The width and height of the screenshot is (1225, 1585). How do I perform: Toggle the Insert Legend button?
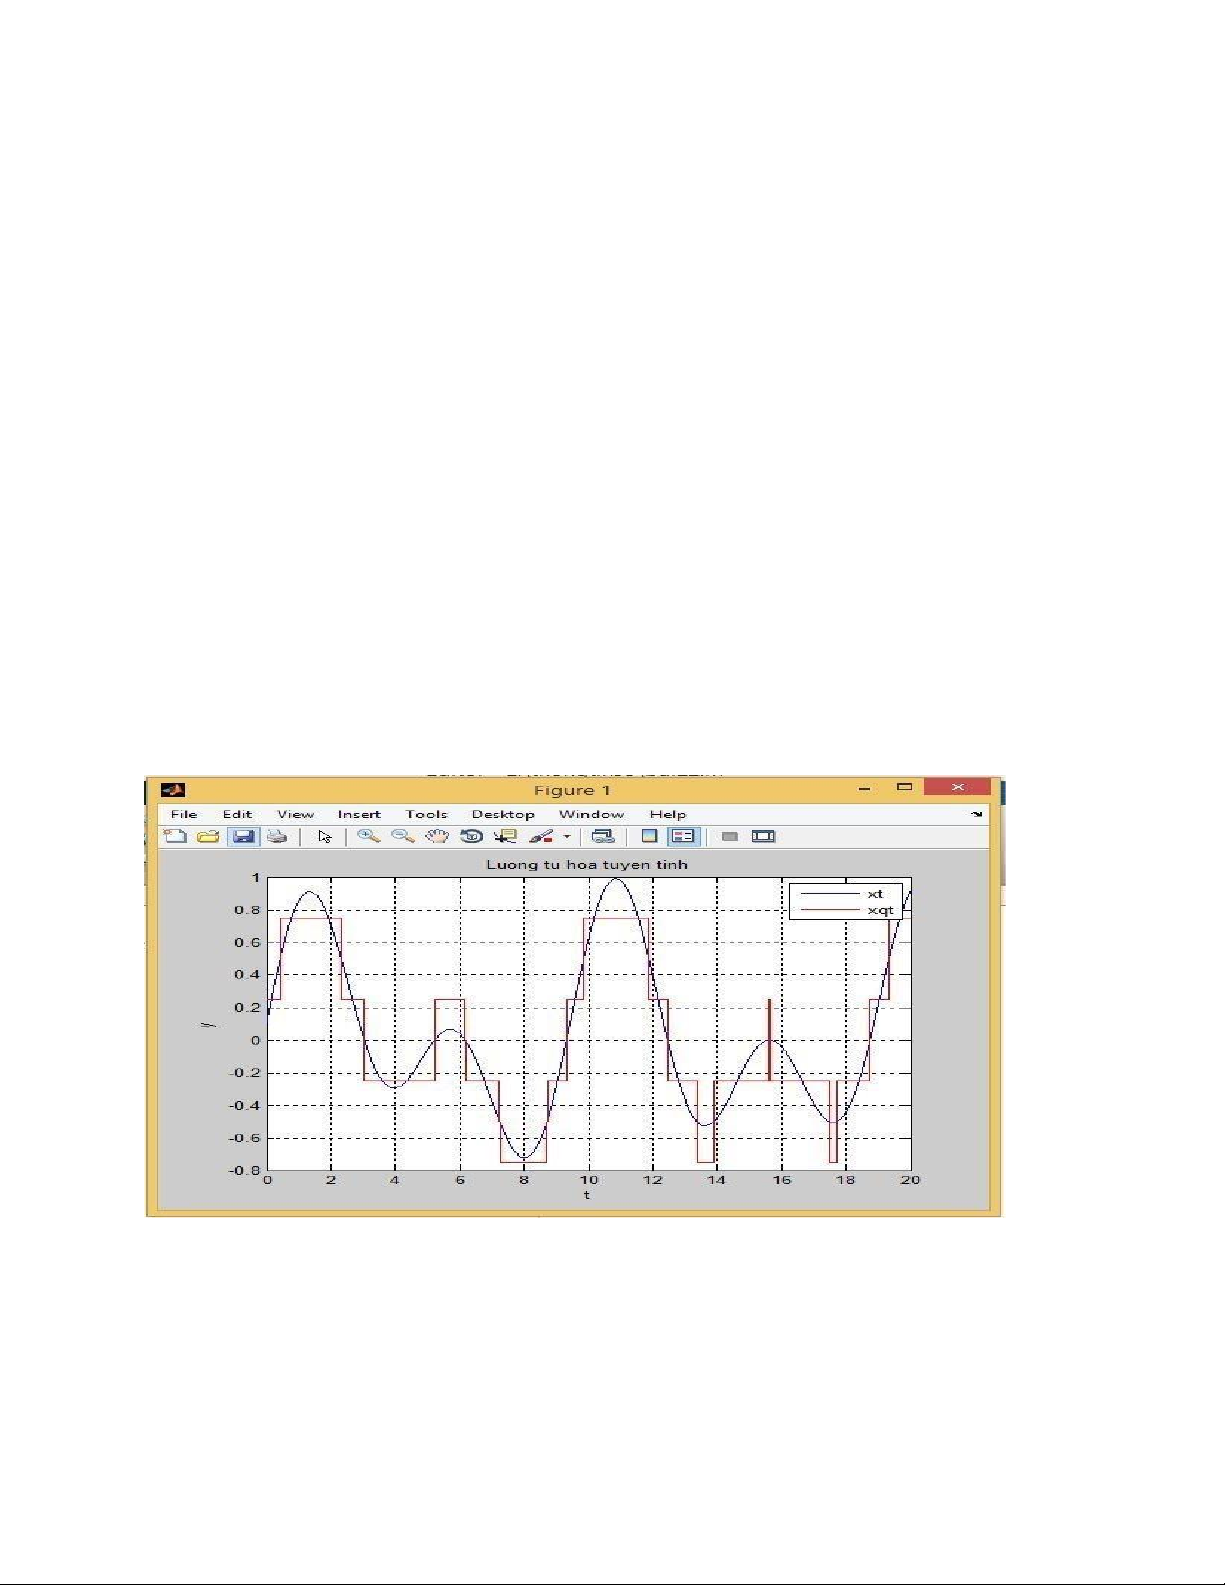click(683, 836)
